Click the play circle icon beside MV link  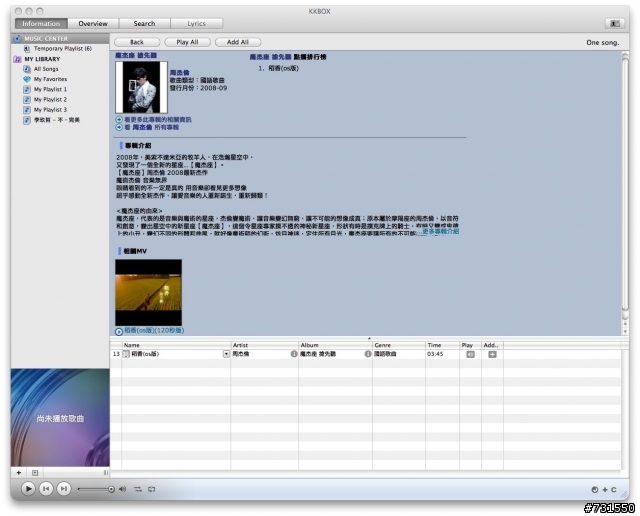point(119,331)
